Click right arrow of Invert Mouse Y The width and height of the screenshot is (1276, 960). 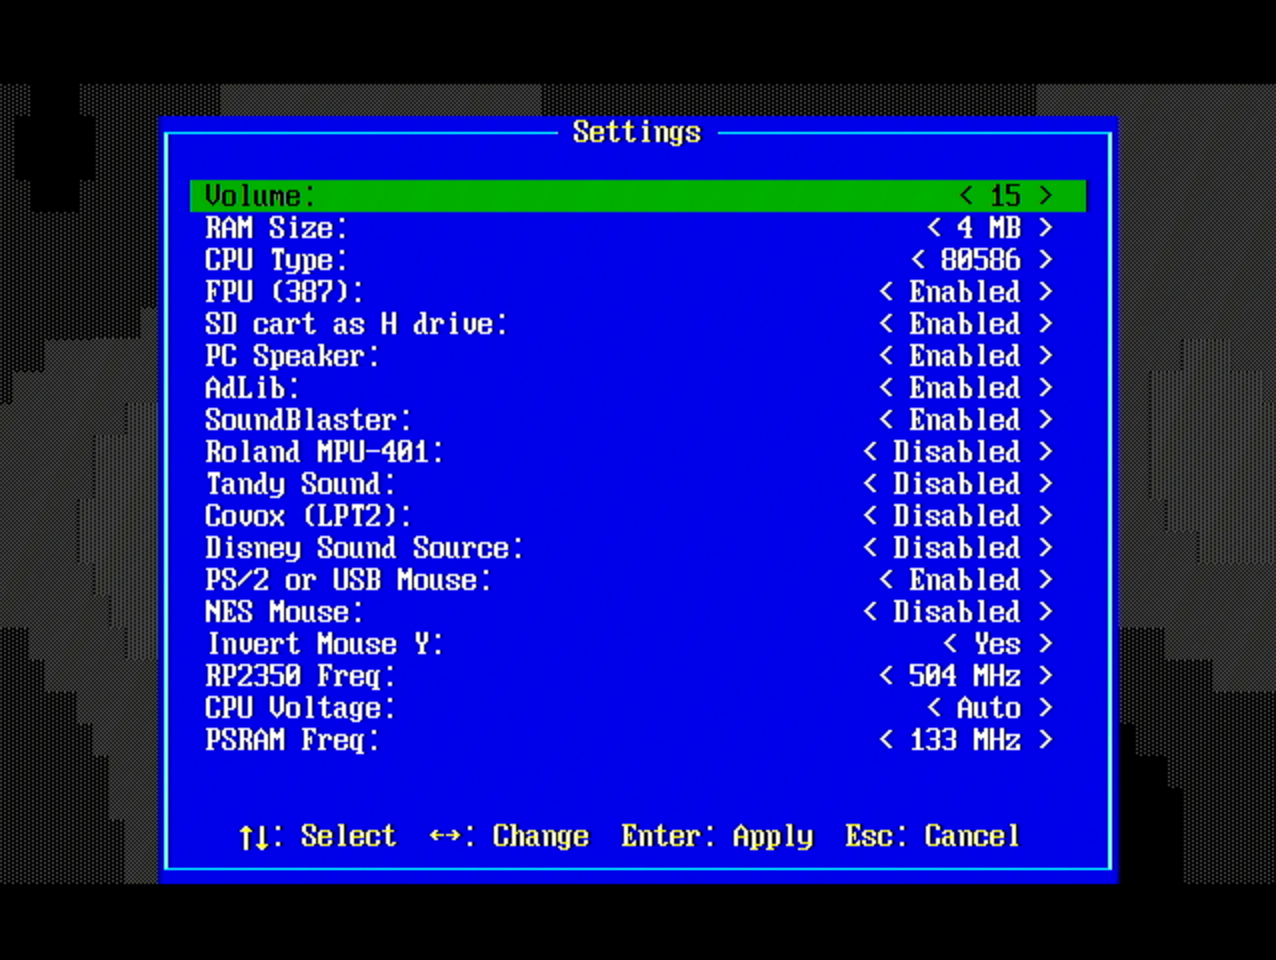[1045, 644]
